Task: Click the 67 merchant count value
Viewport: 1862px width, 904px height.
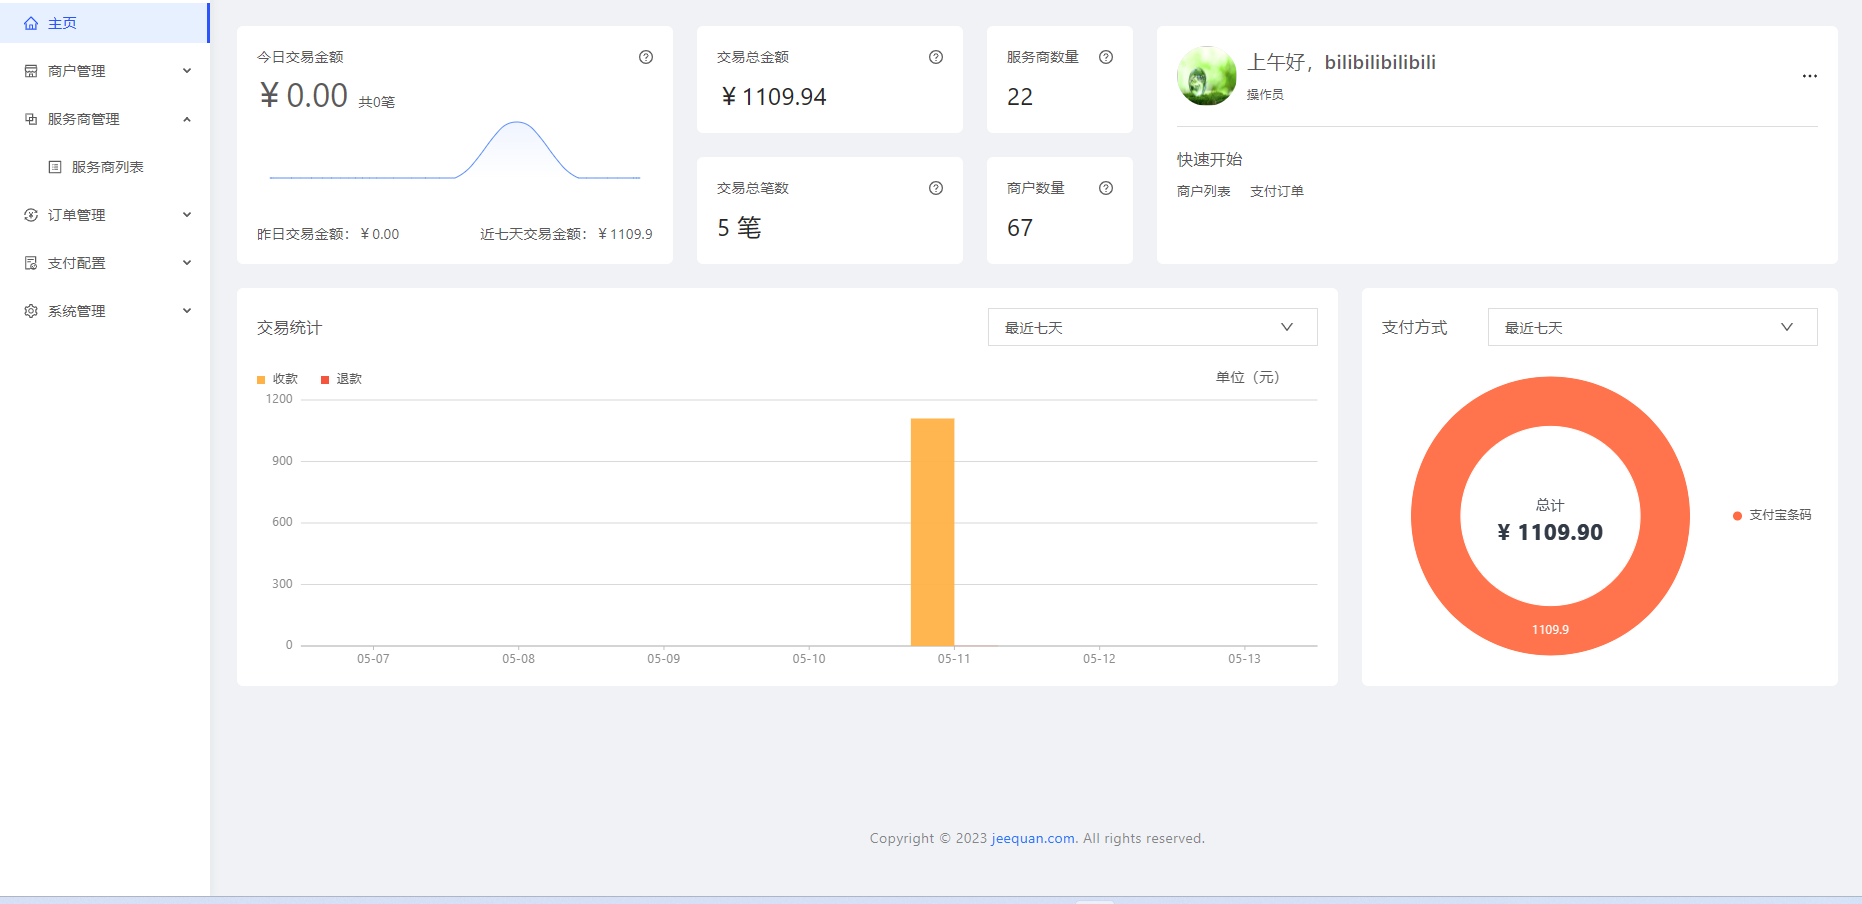Action: click(1020, 228)
